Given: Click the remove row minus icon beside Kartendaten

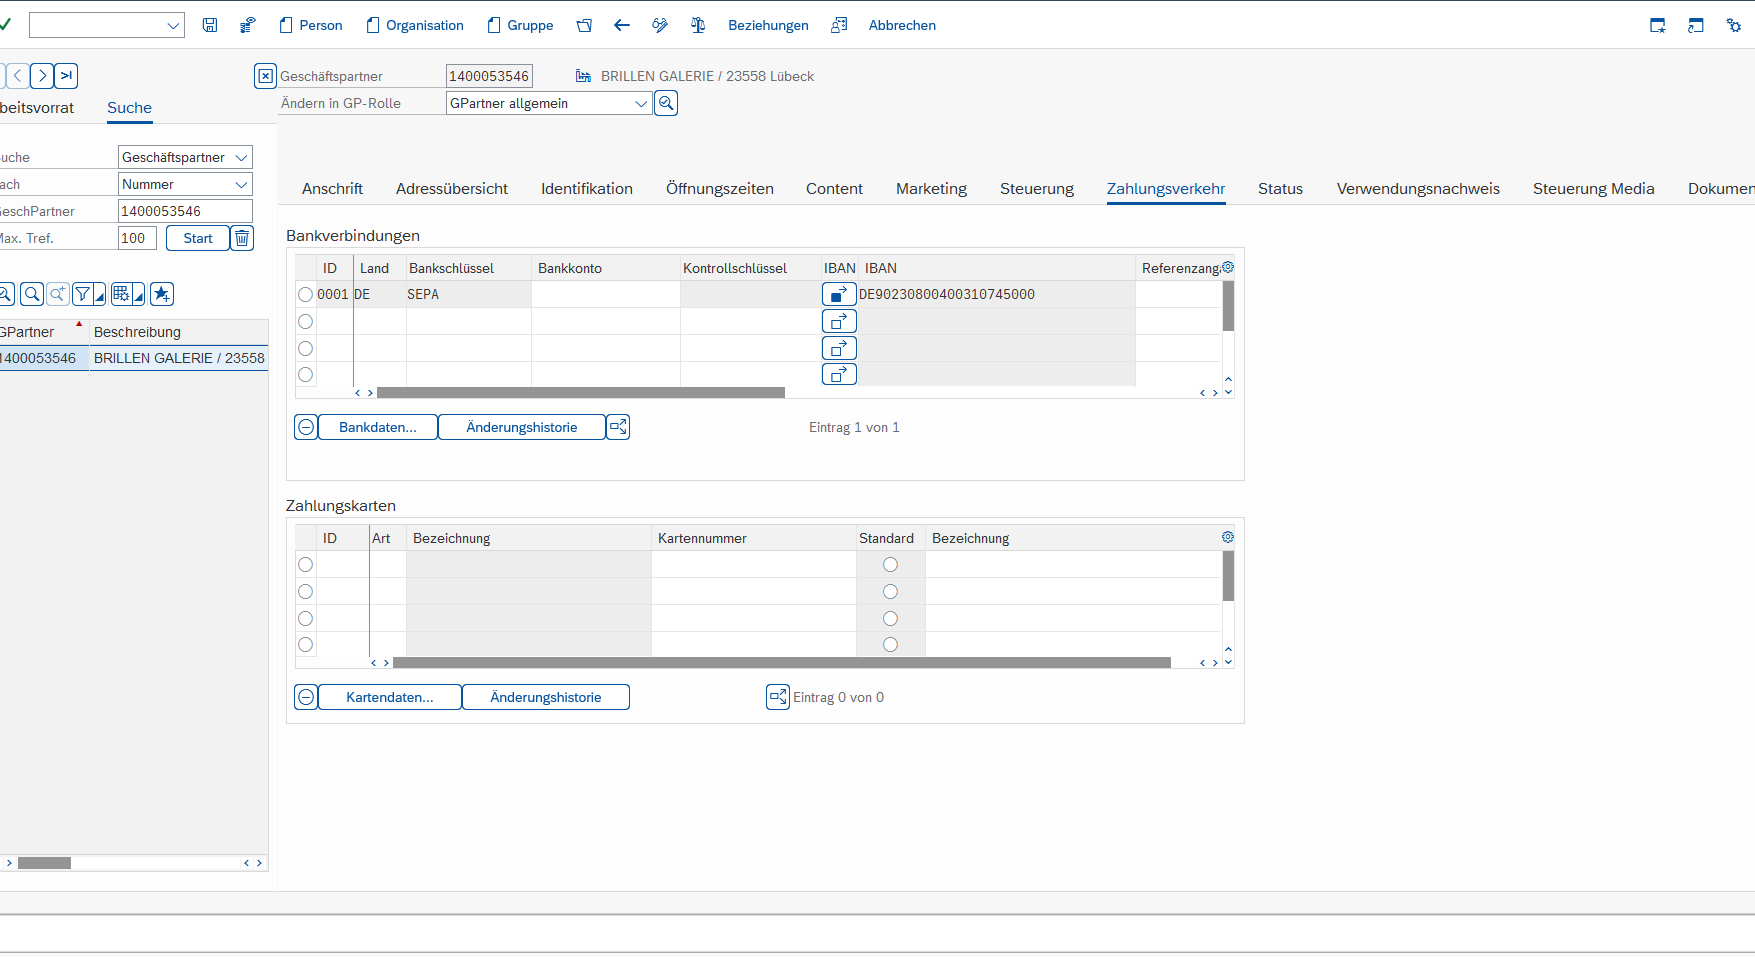Looking at the screenshot, I should [306, 697].
